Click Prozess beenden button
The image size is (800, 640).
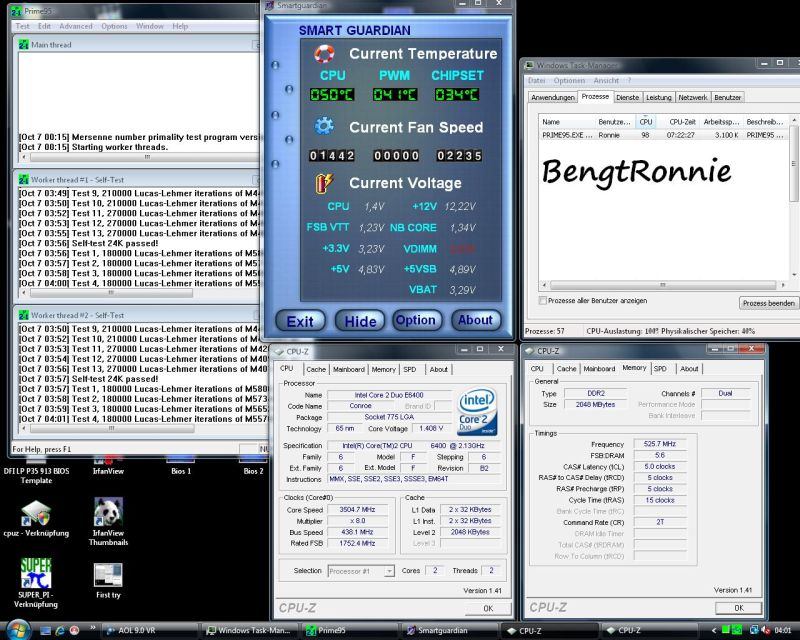768,303
